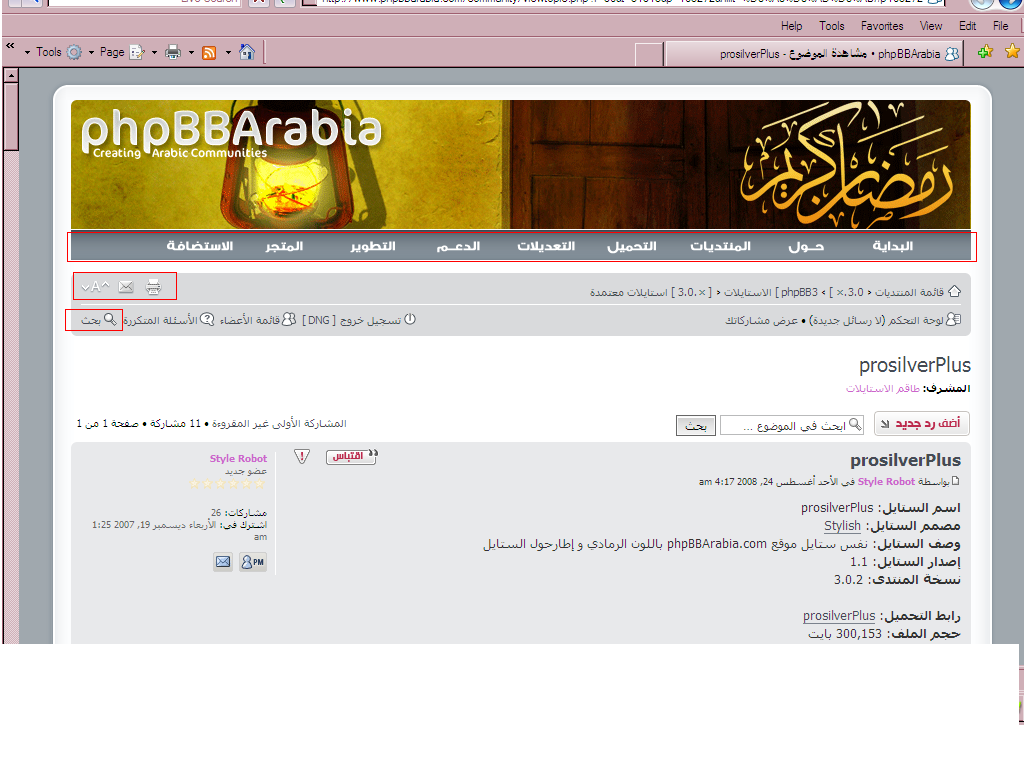
Task: Open التحميل in the site navigation
Action: [x=632, y=246]
